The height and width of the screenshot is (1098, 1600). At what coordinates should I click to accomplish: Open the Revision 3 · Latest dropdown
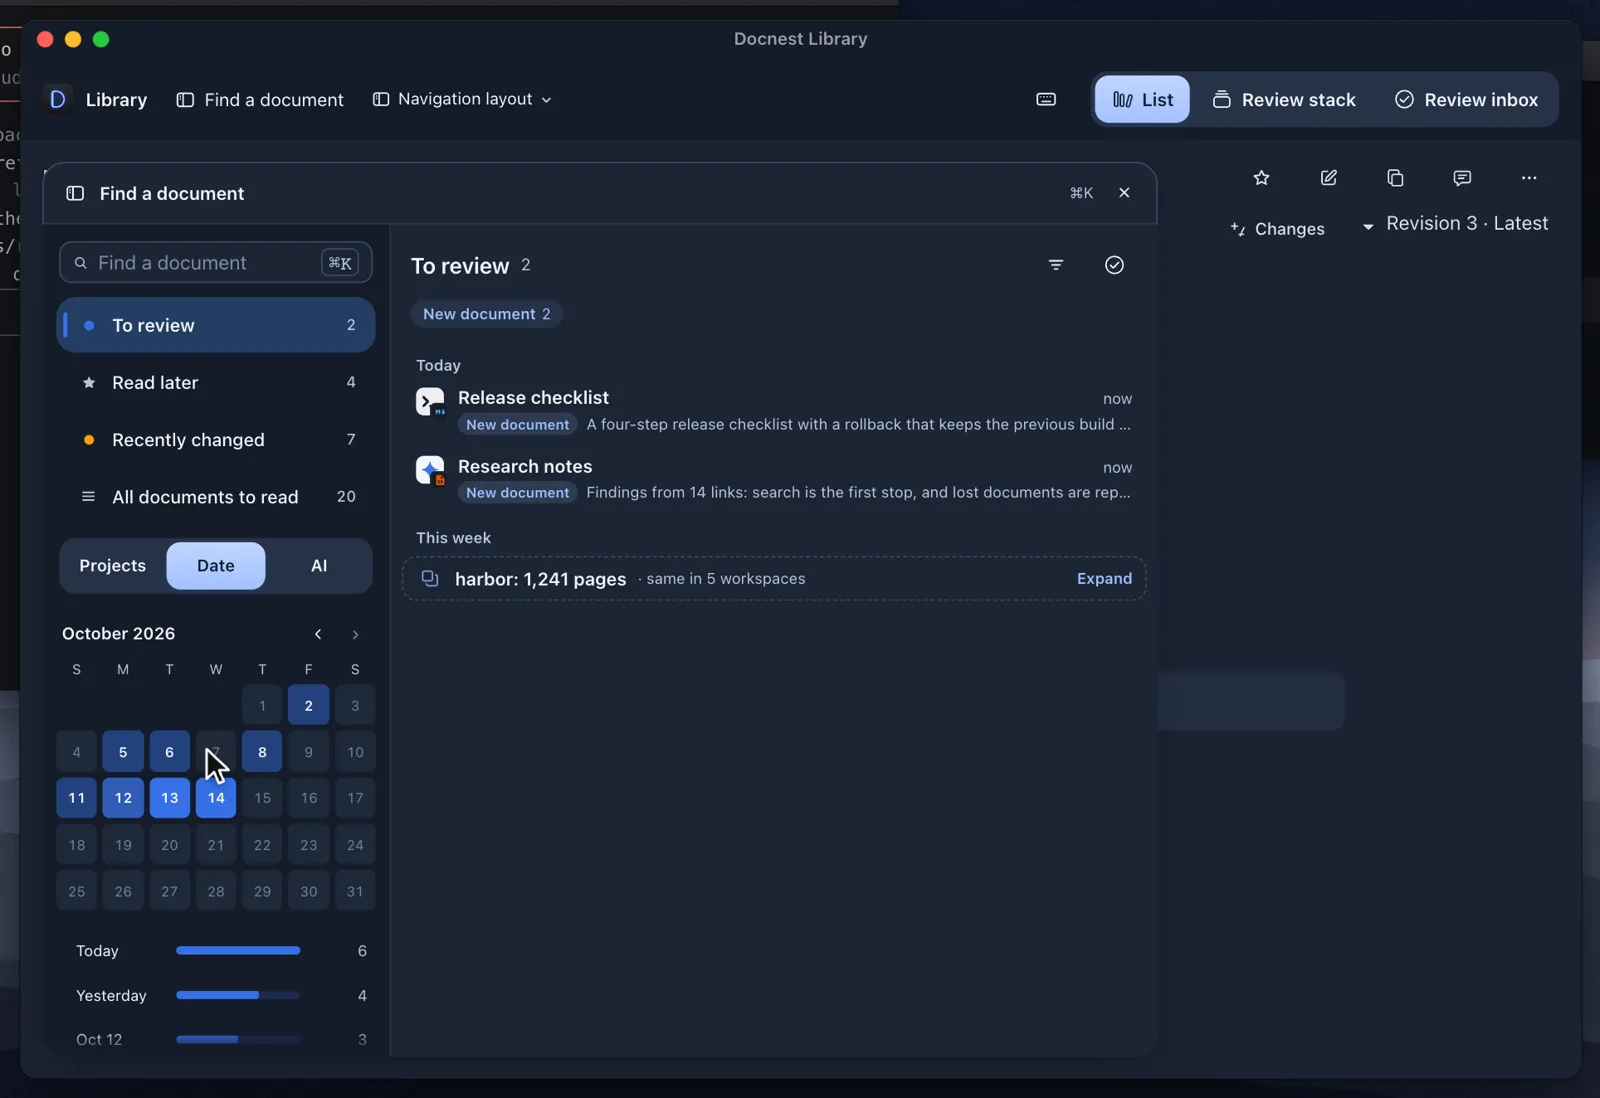point(1455,224)
